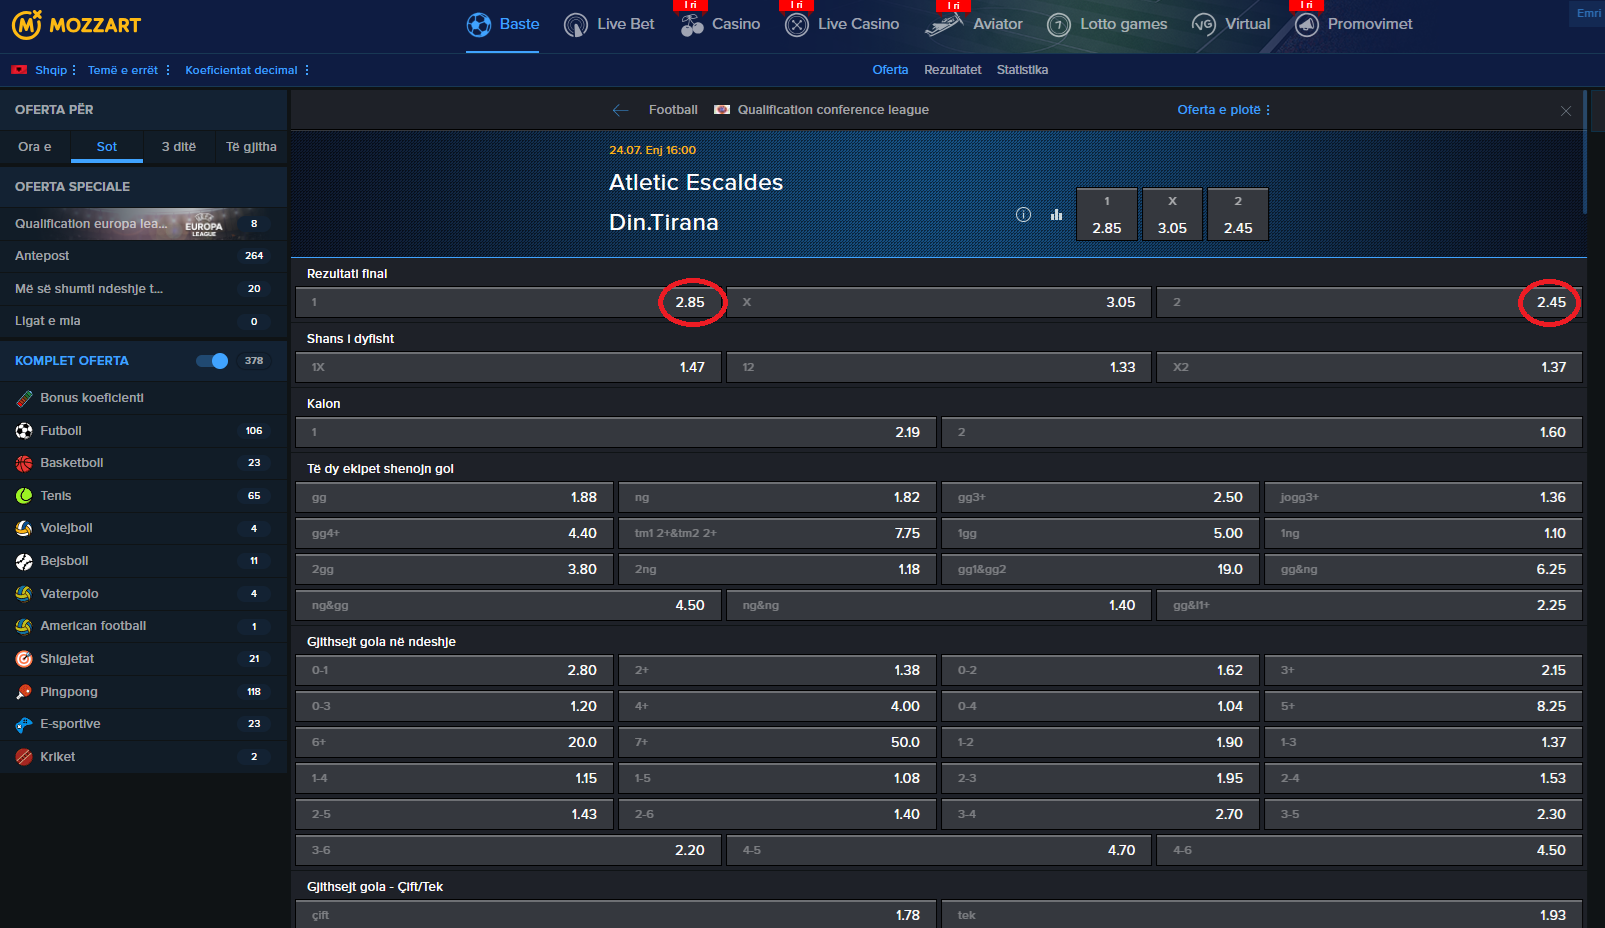Select ng&ng odds 1.40
The width and height of the screenshot is (1605, 928).
939,605
